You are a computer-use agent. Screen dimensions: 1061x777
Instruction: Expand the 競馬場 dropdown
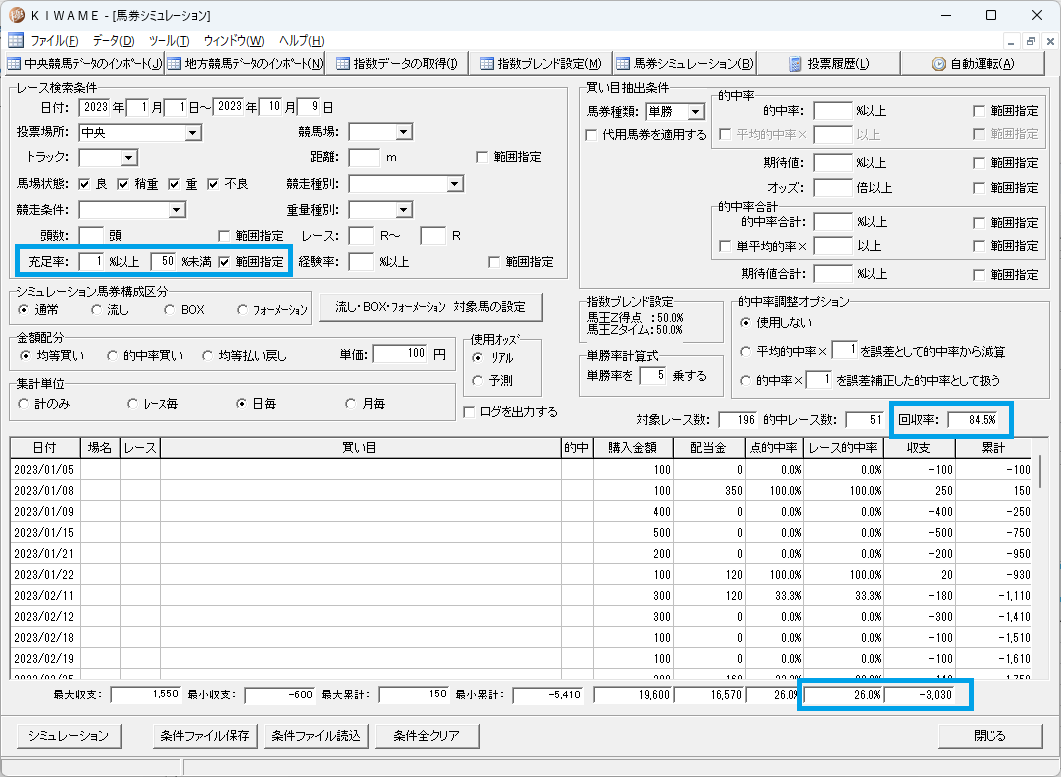tap(404, 131)
